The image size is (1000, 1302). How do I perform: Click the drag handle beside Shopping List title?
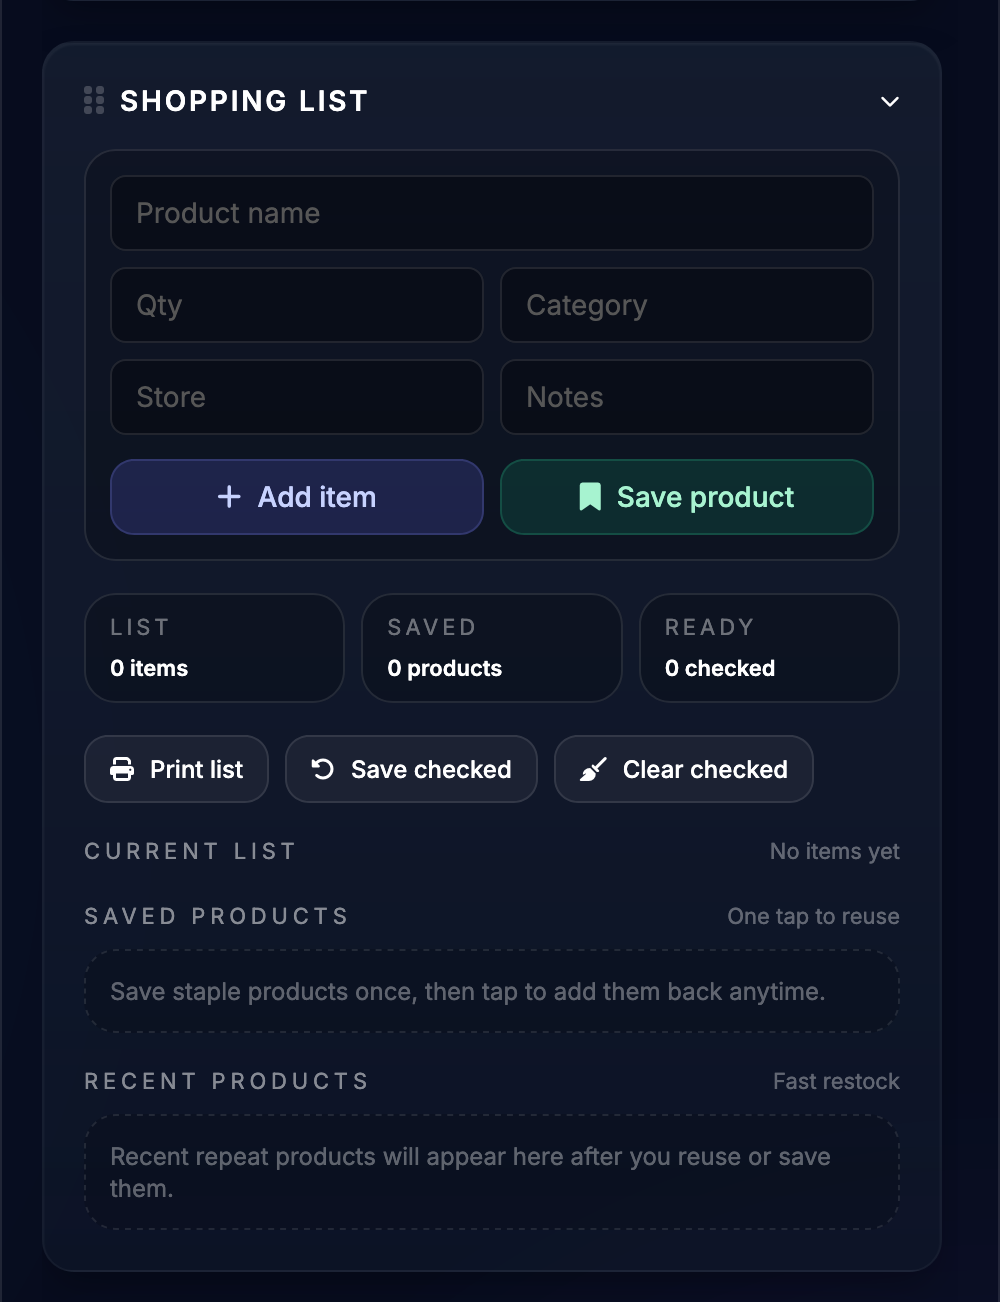point(94,100)
